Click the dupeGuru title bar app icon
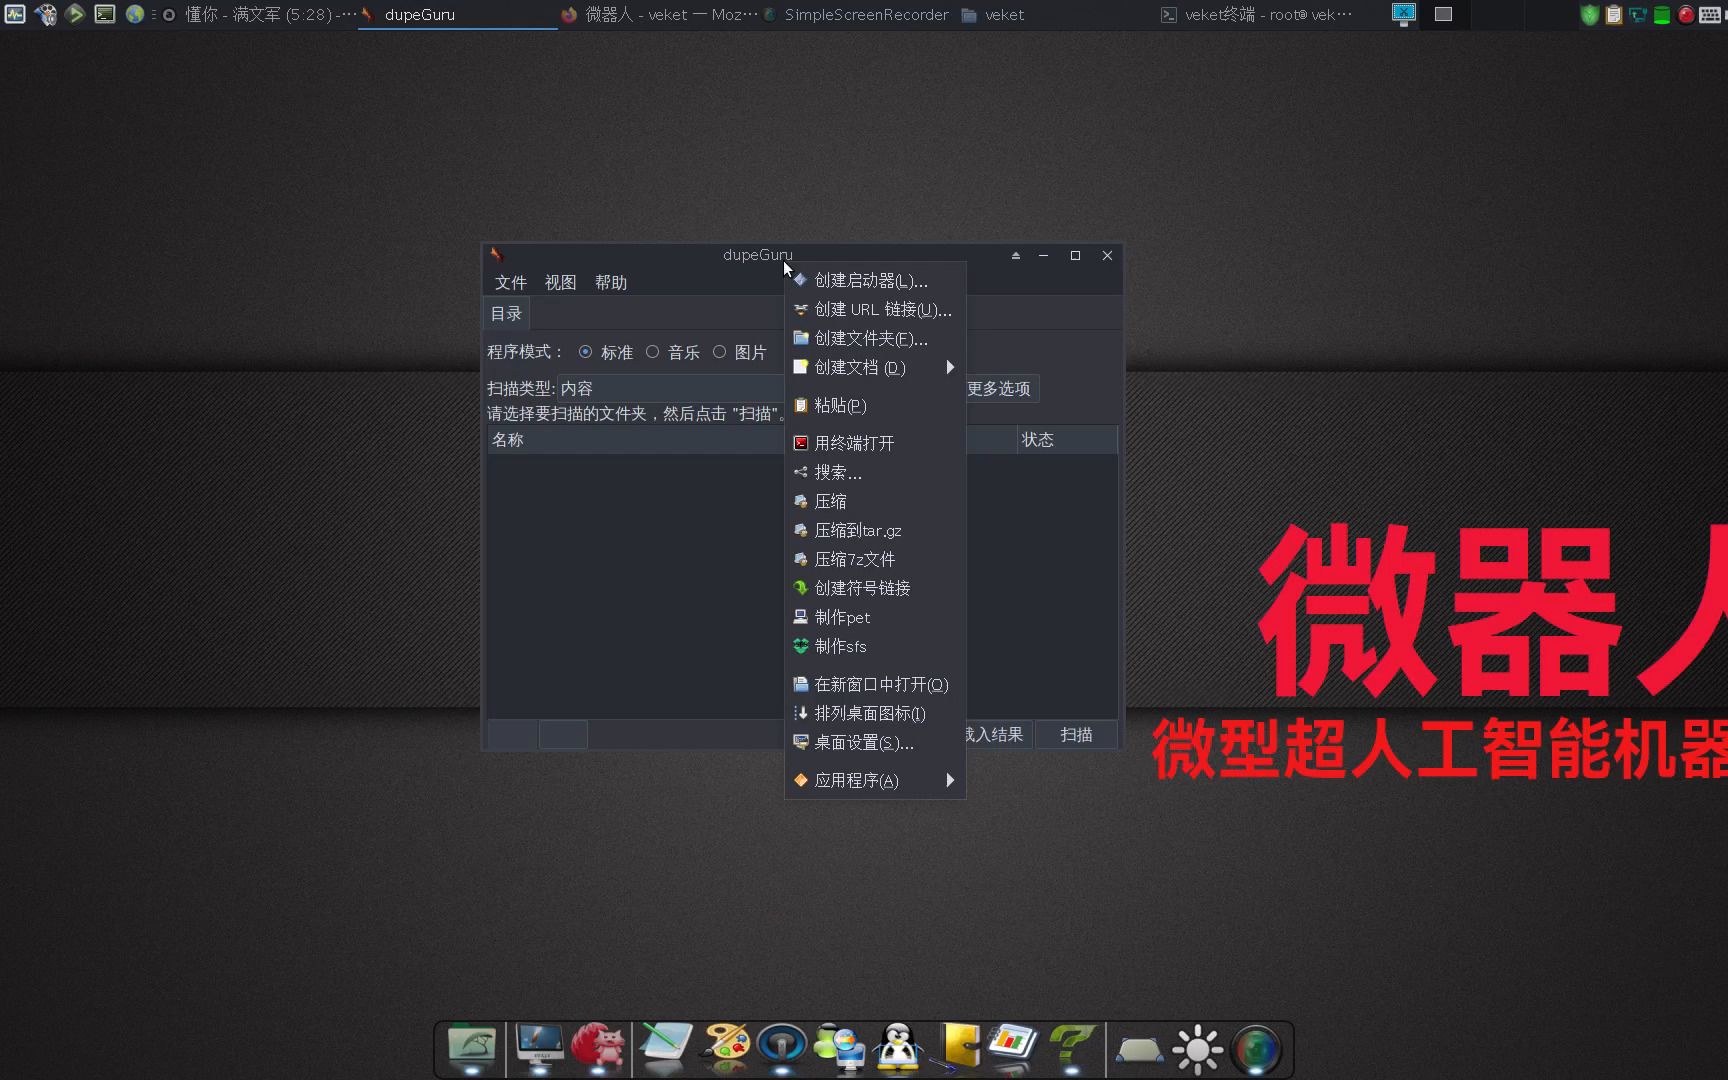1728x1080 pixels. (x=496, y=255)
